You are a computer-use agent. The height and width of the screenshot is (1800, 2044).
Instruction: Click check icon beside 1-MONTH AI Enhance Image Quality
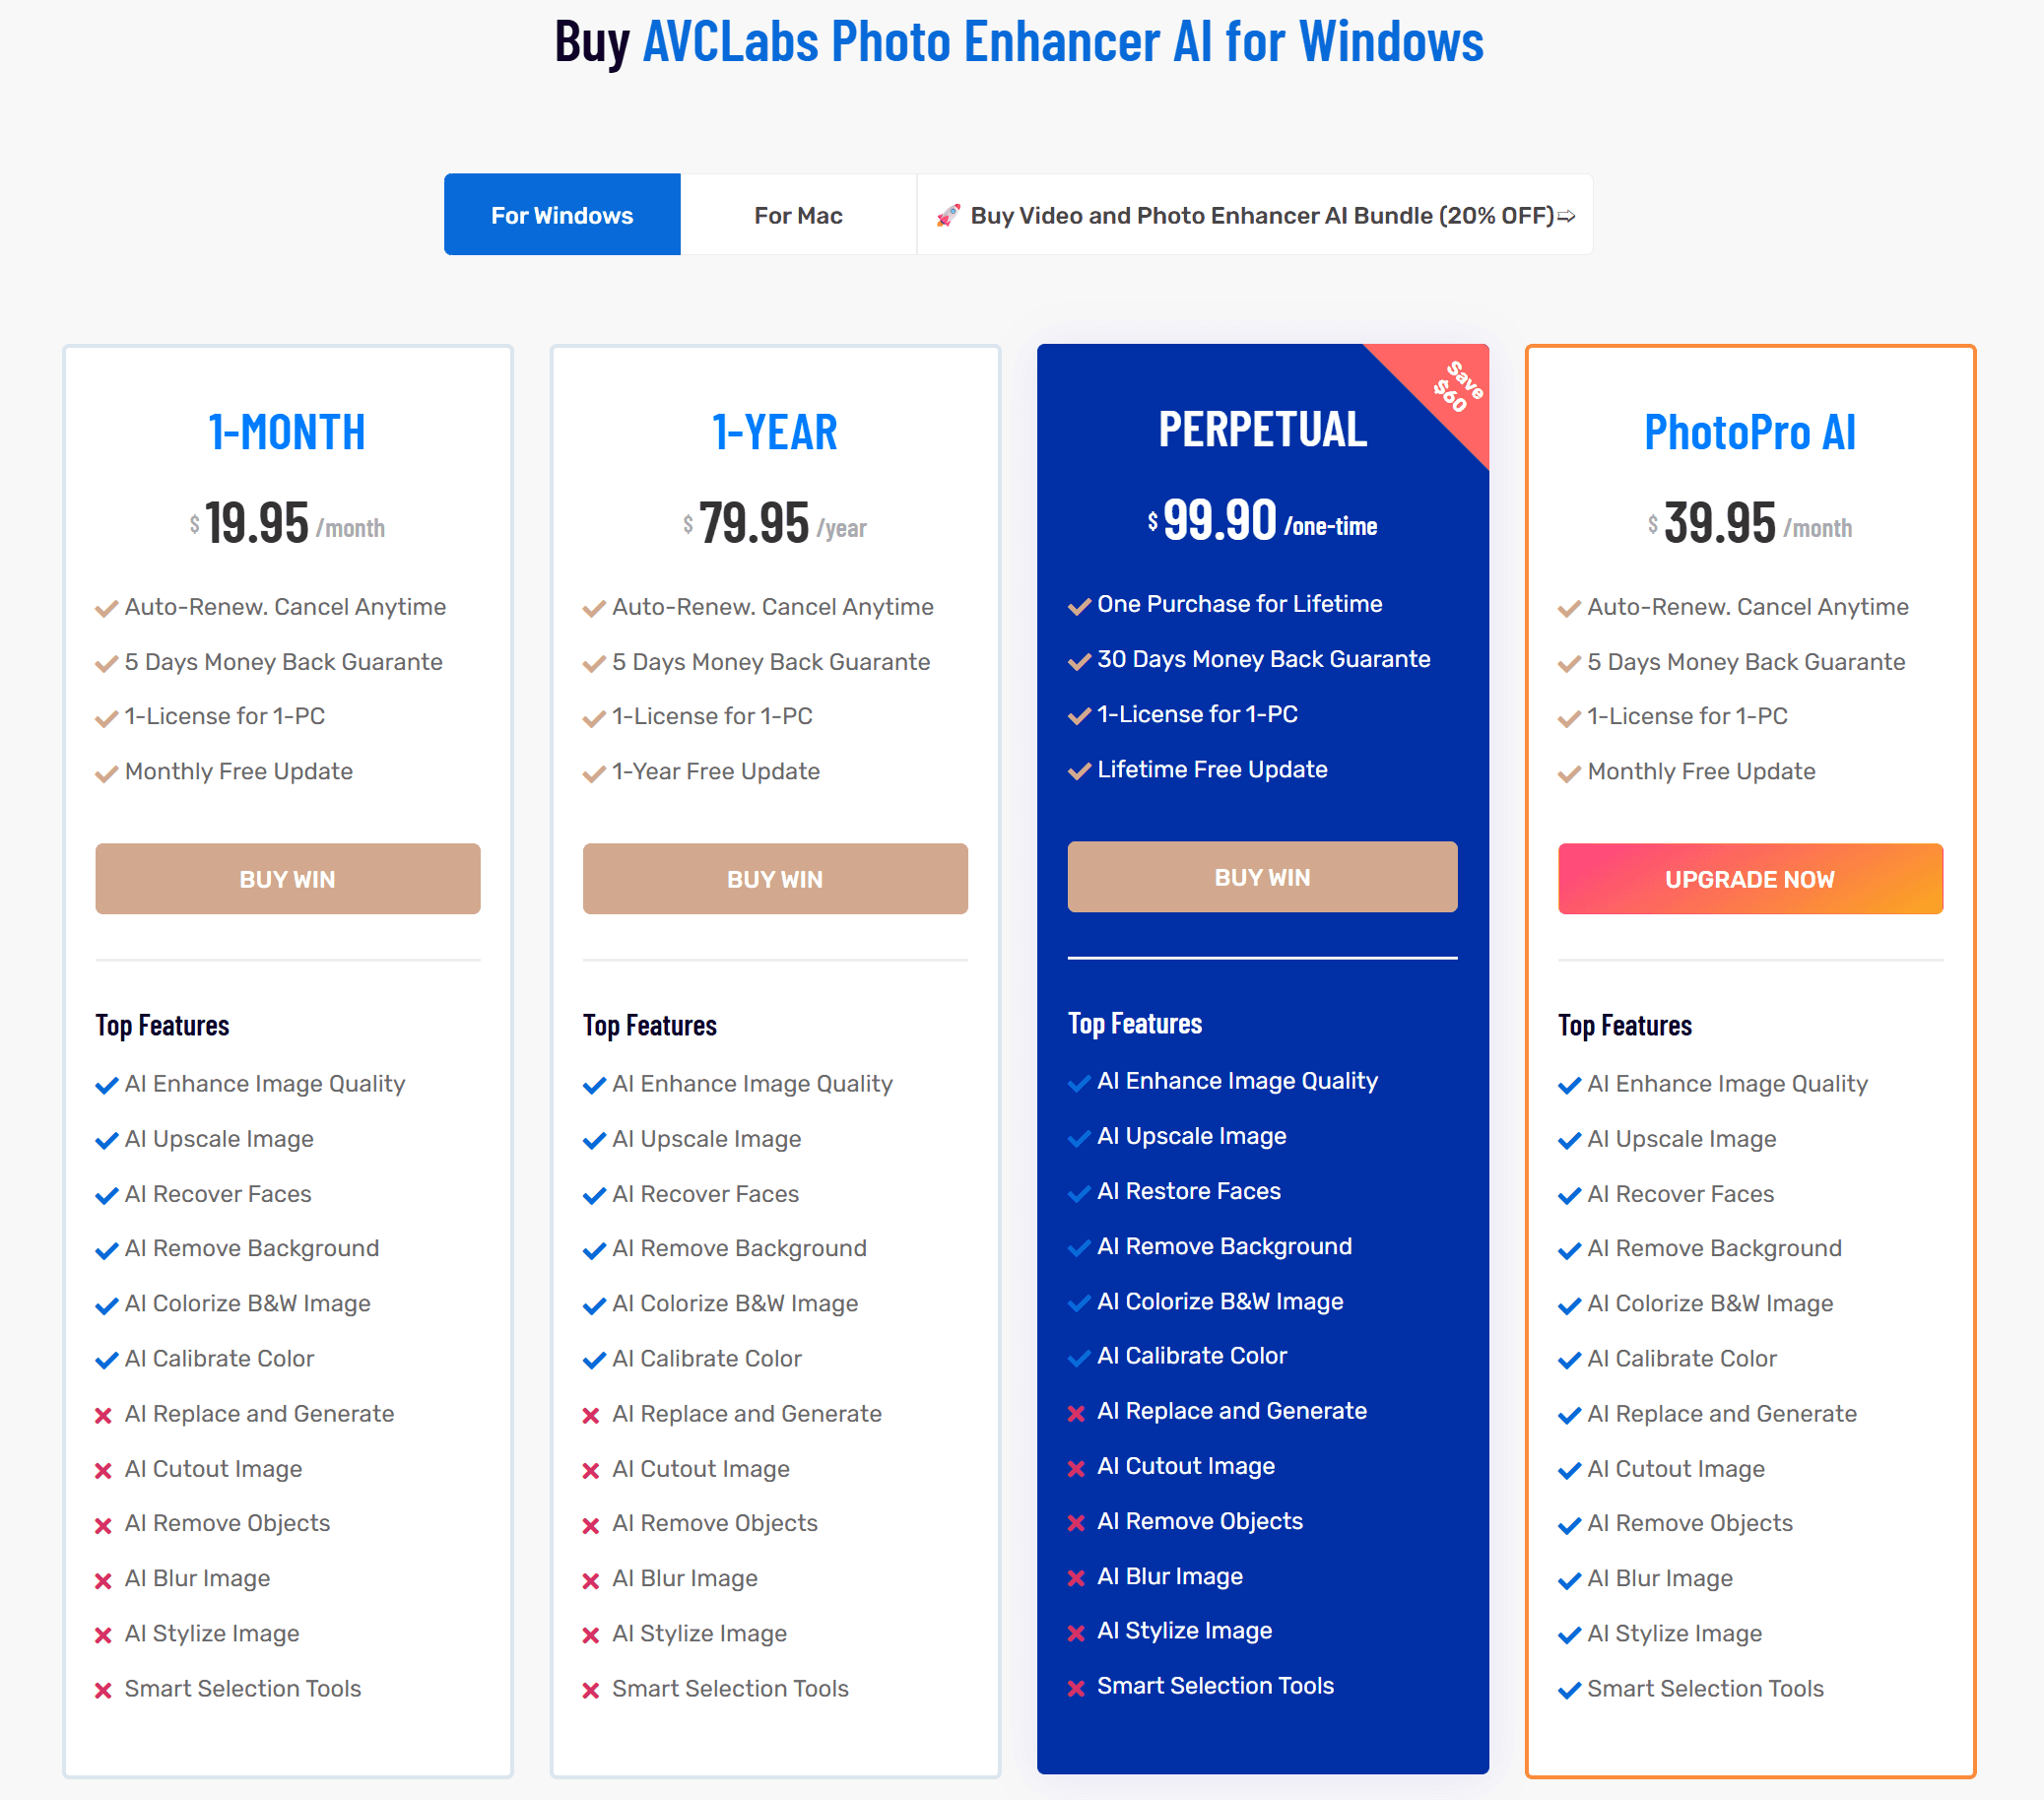coord(107,1086)
